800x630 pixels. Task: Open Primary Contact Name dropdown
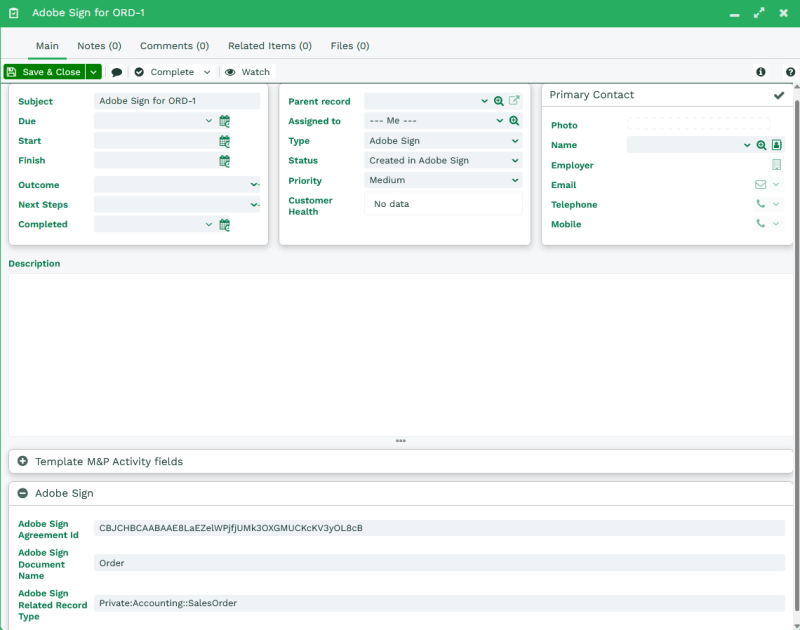(747, 145)
